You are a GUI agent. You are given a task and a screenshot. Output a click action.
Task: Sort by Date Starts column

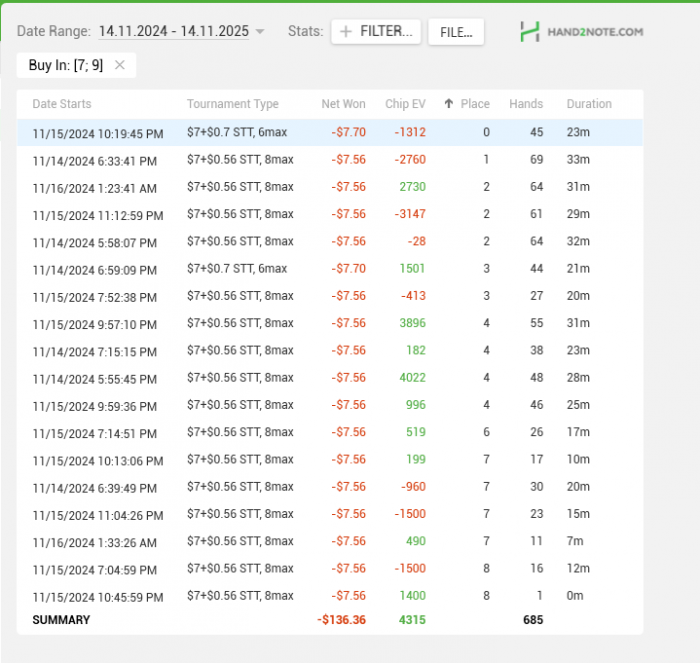point(62,104)
